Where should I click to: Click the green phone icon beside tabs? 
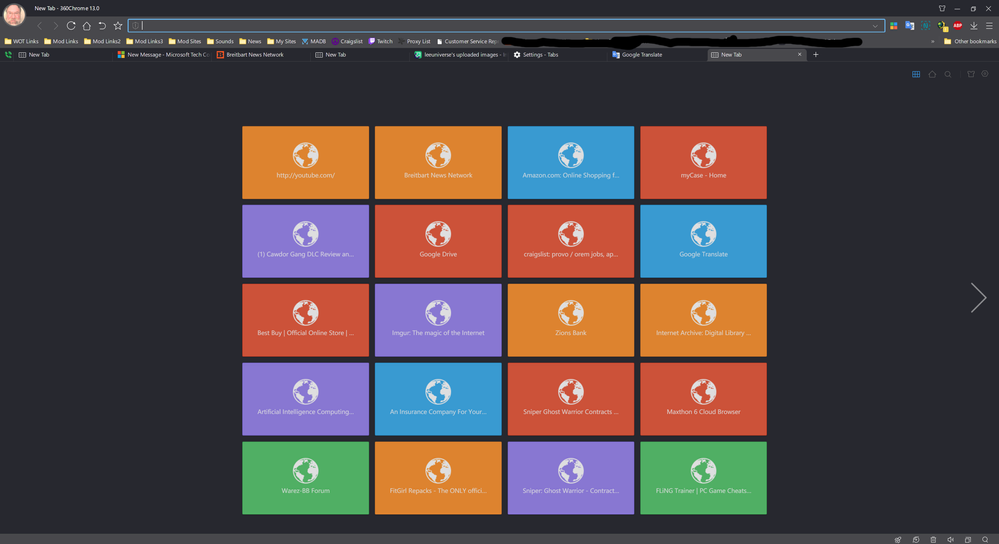[x=8, y=55]
